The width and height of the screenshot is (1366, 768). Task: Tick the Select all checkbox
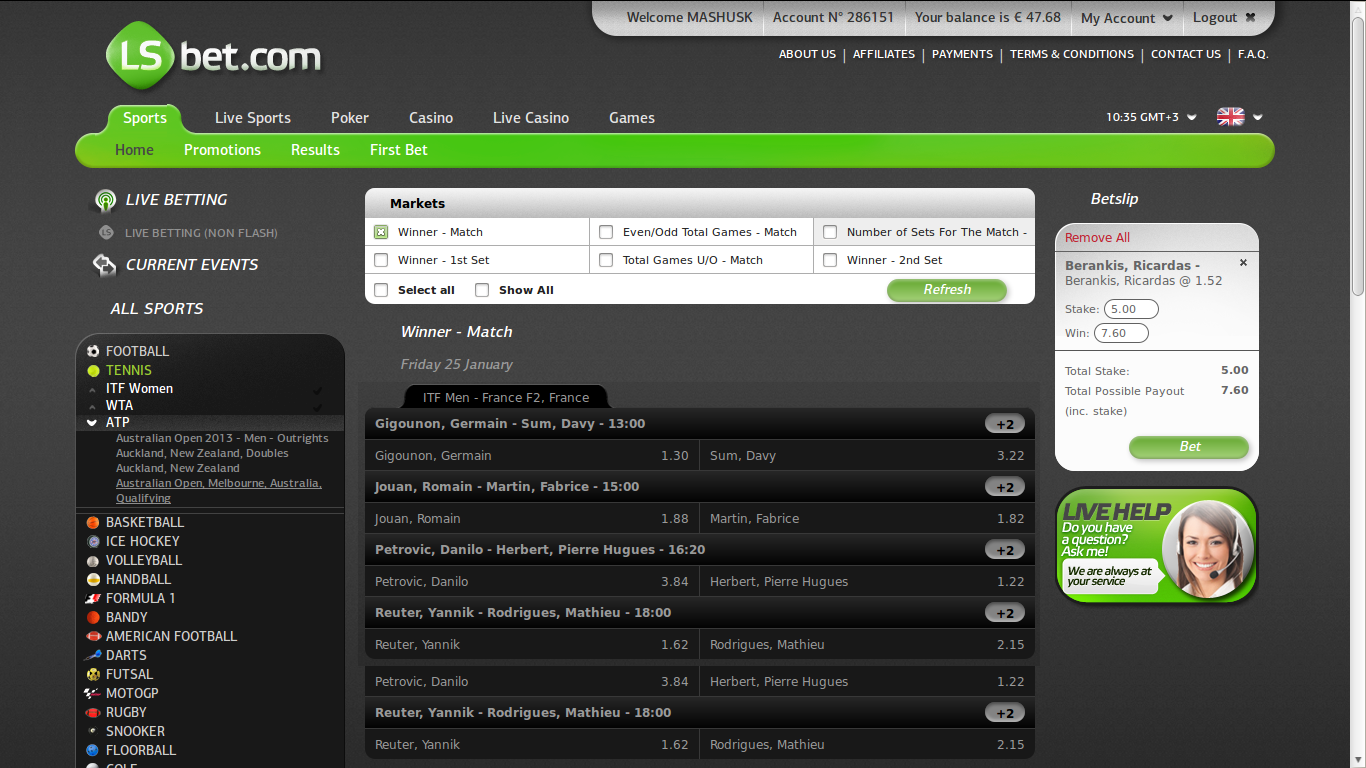tap(381, 290)
